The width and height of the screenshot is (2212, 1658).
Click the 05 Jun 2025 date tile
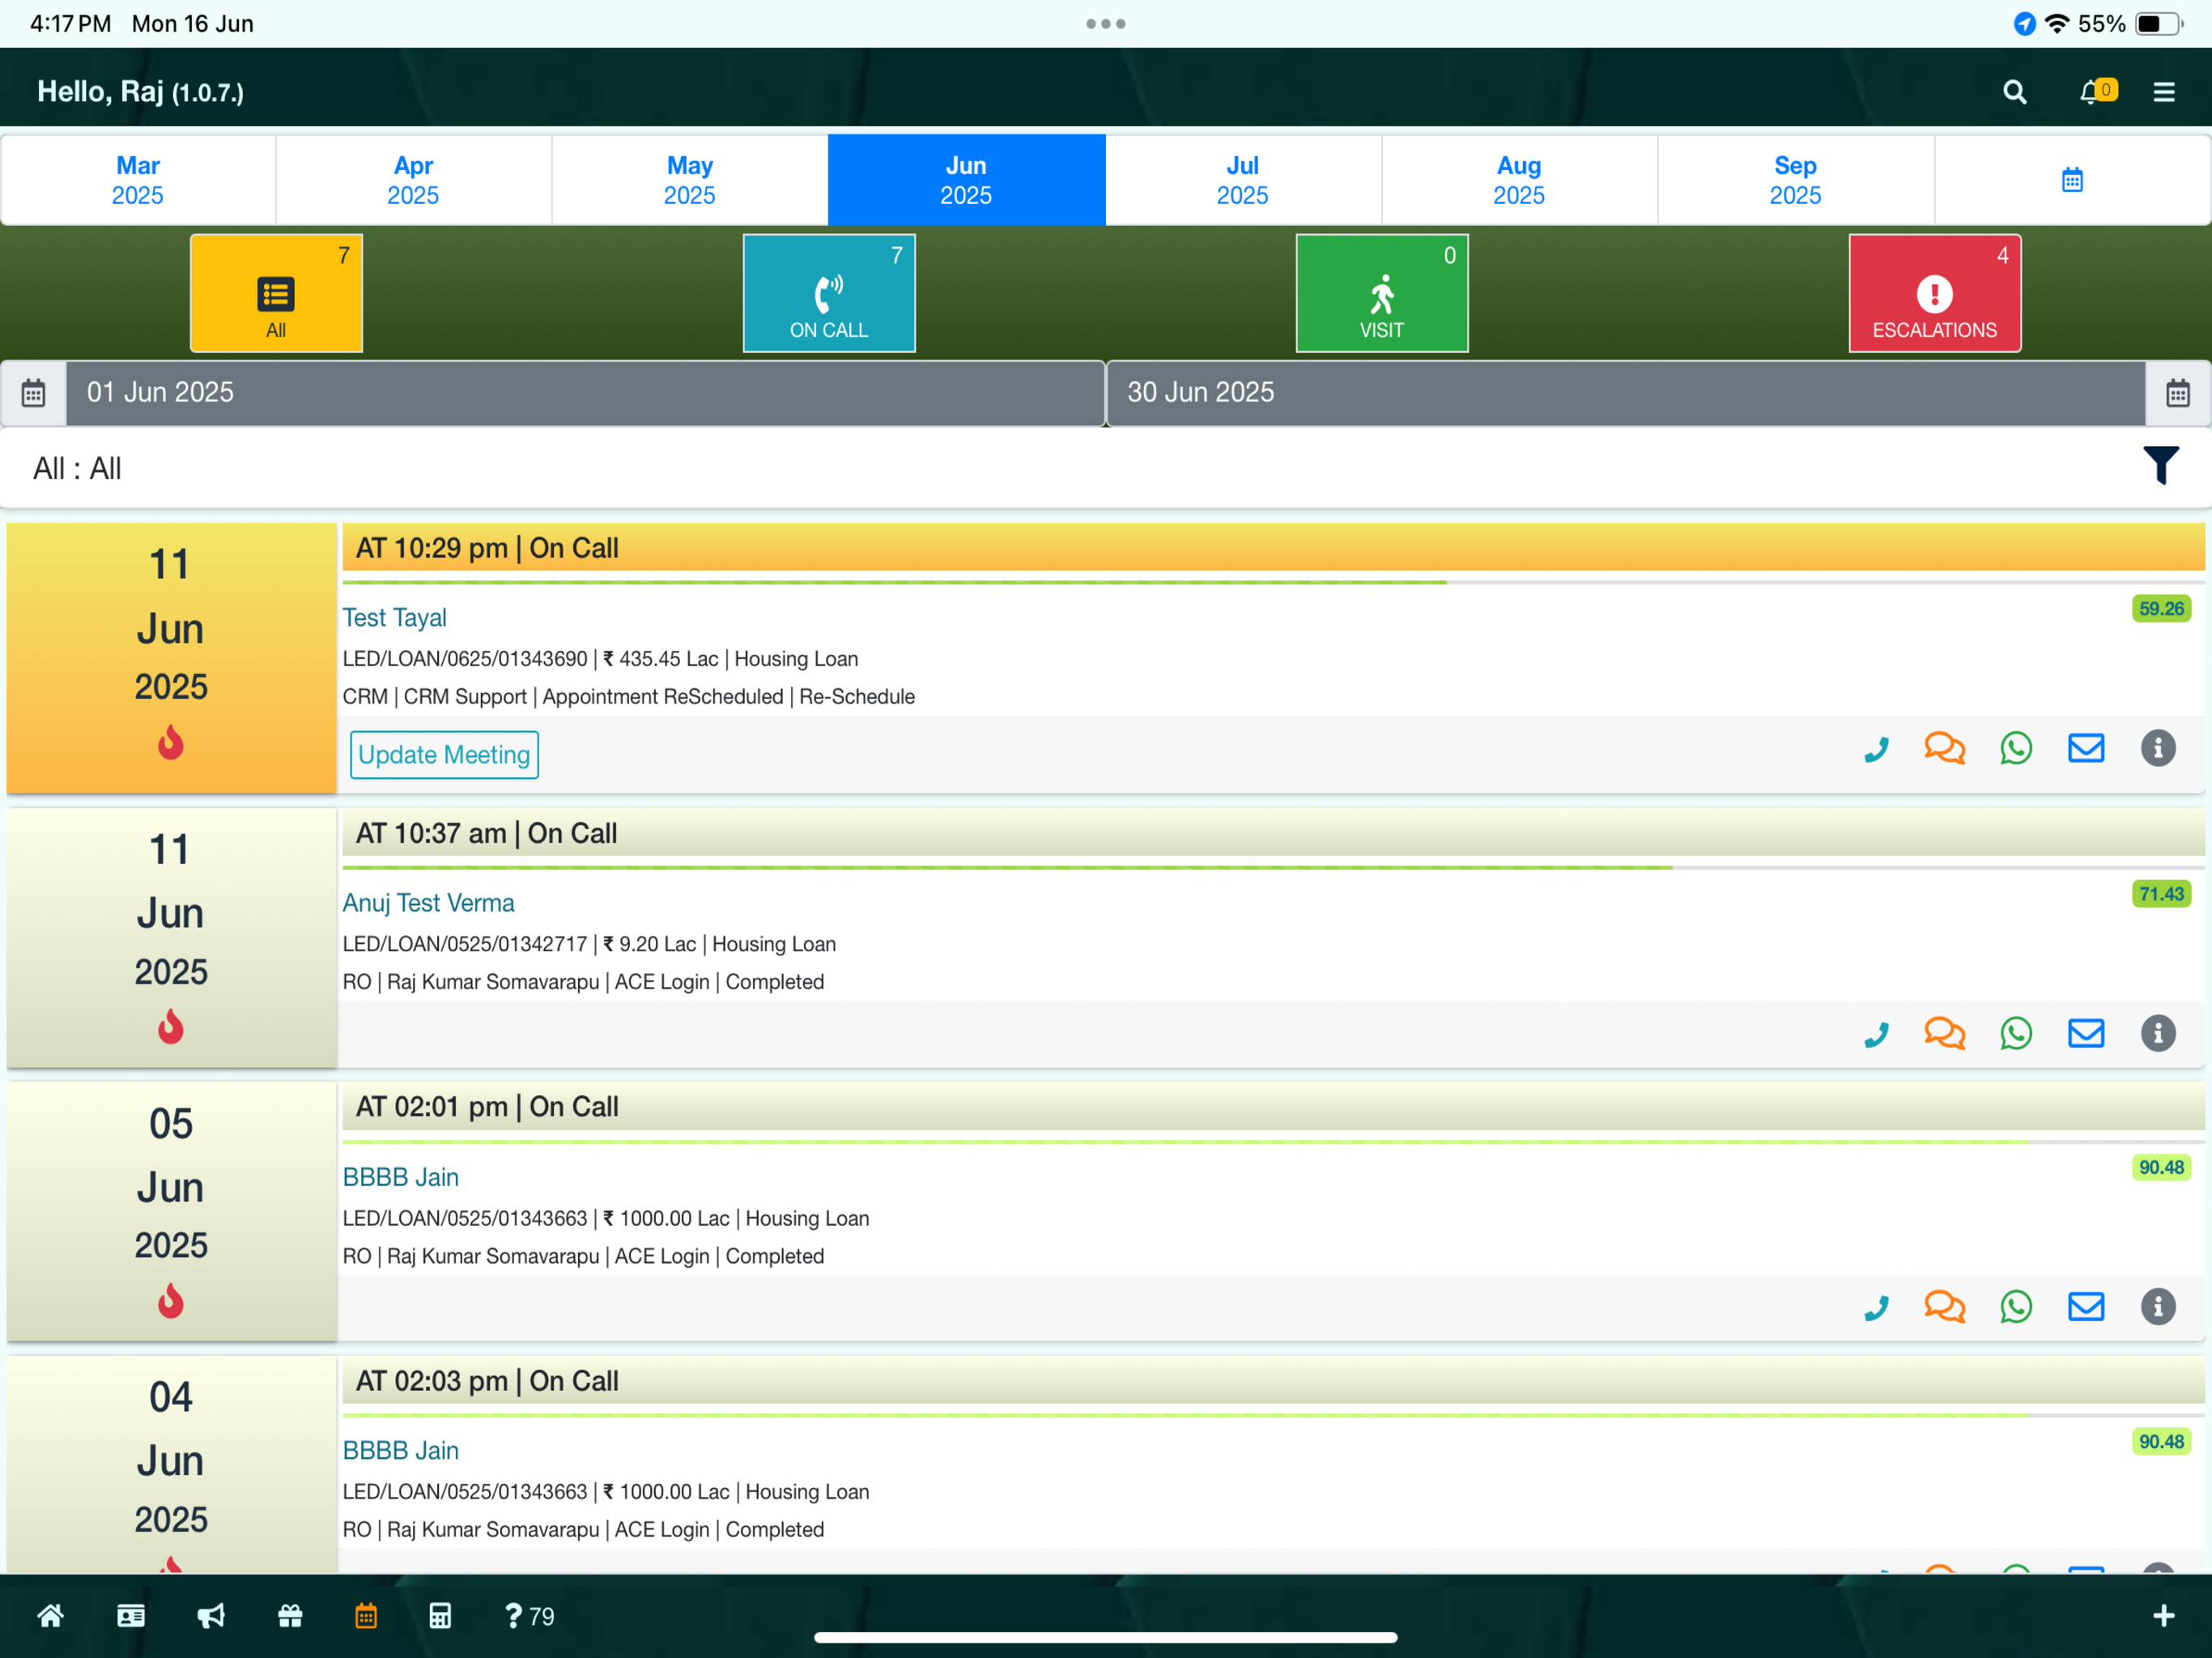click(x=171, y=1211)
